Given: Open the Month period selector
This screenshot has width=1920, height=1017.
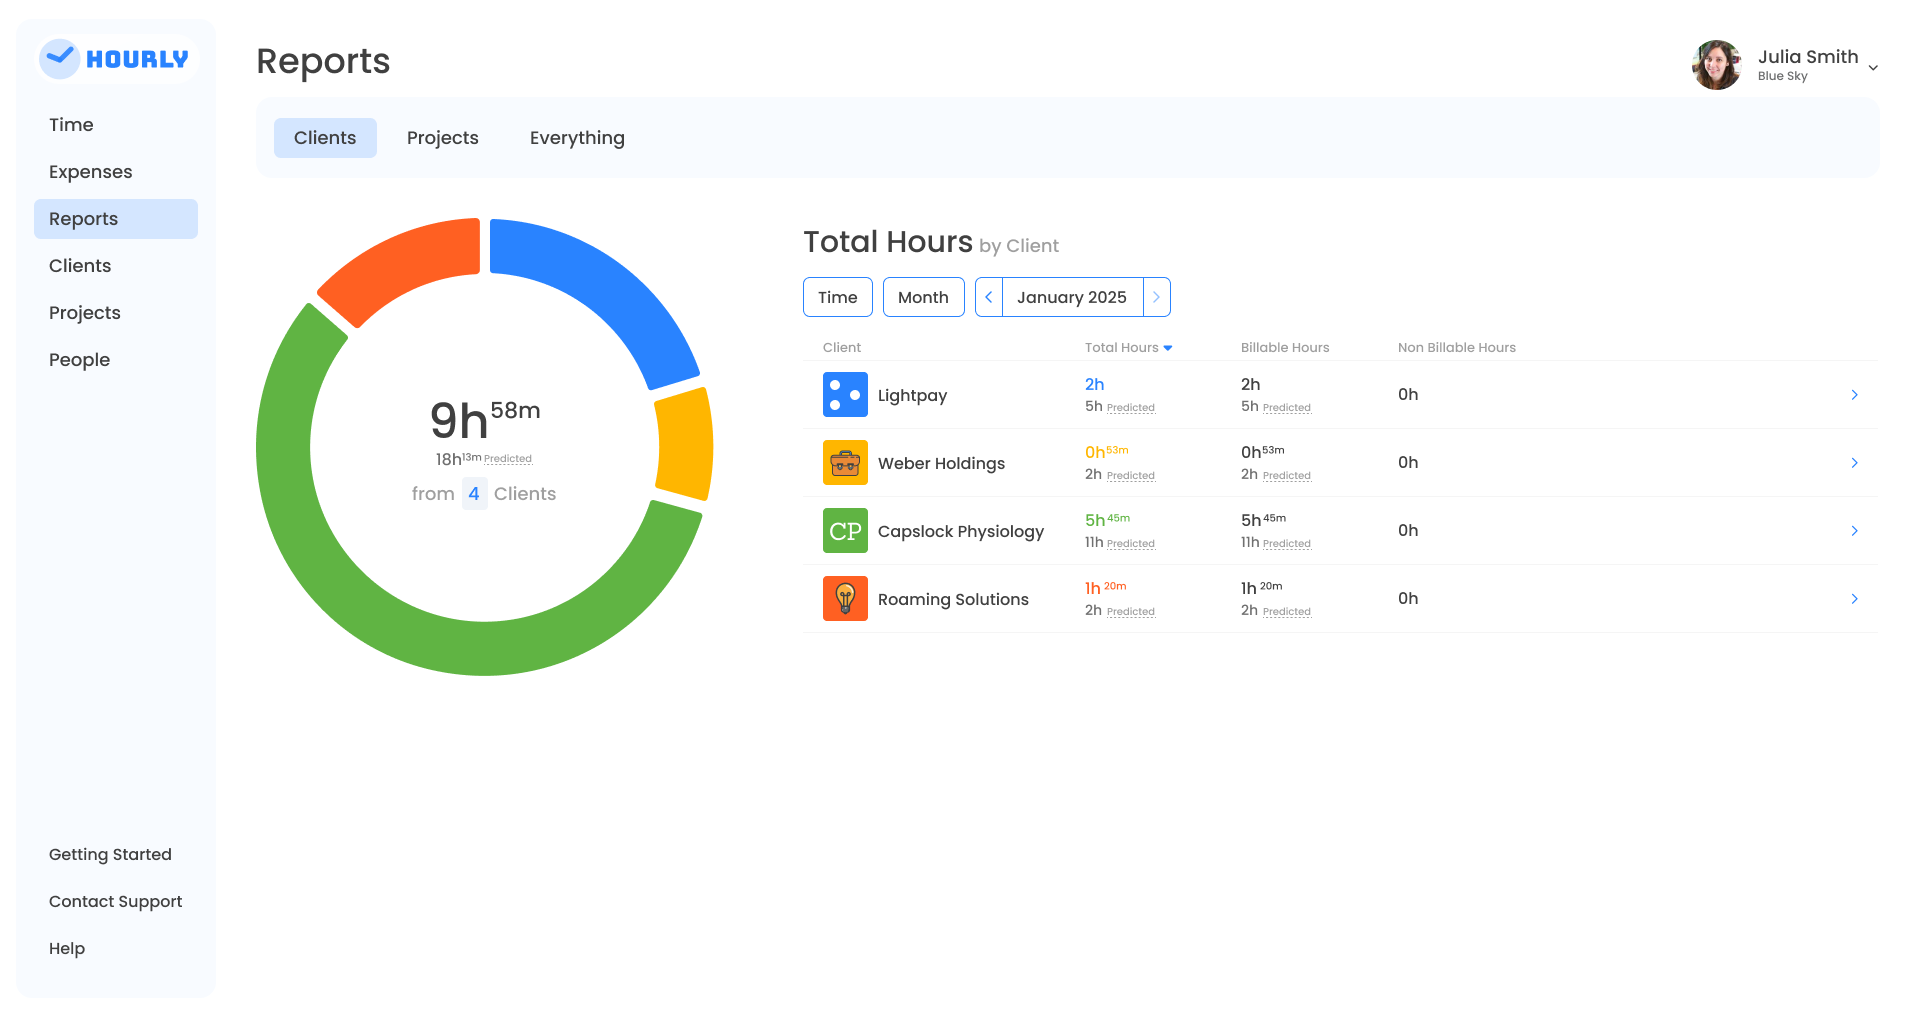Looking at the screenshot, I should click(x=923, y=297).
